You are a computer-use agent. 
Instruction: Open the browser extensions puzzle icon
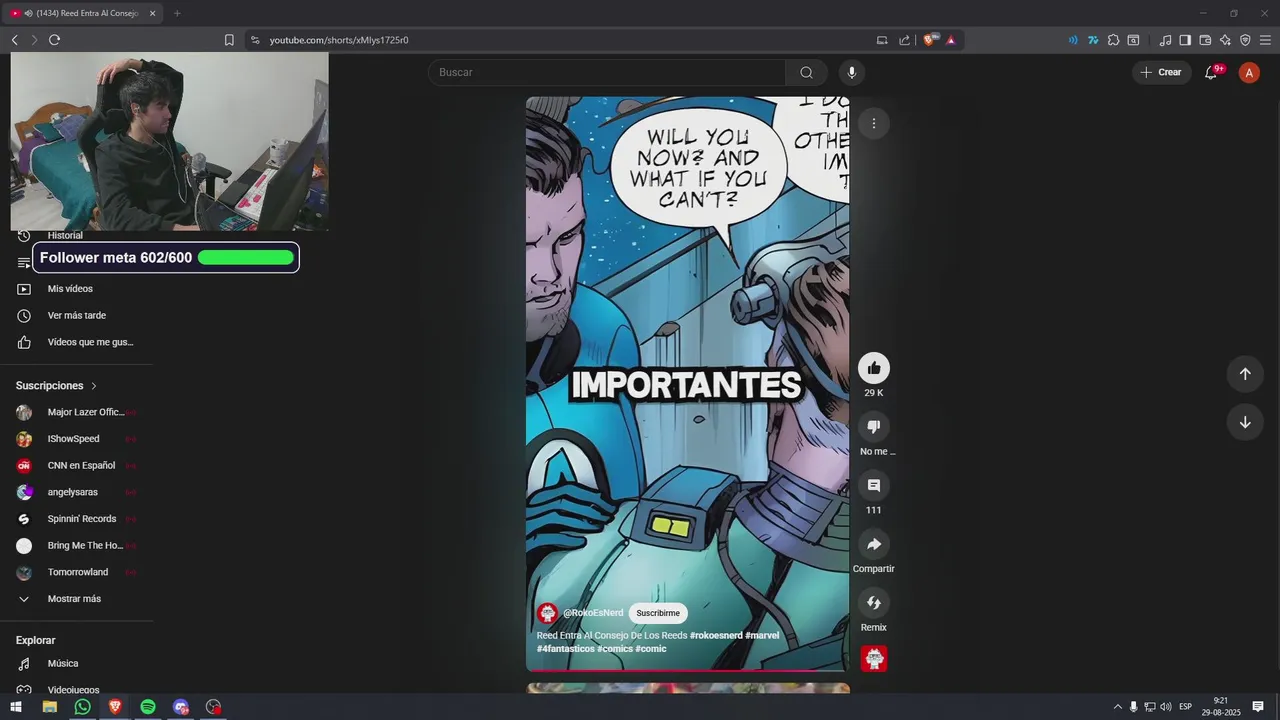[x=1113, y=40]
